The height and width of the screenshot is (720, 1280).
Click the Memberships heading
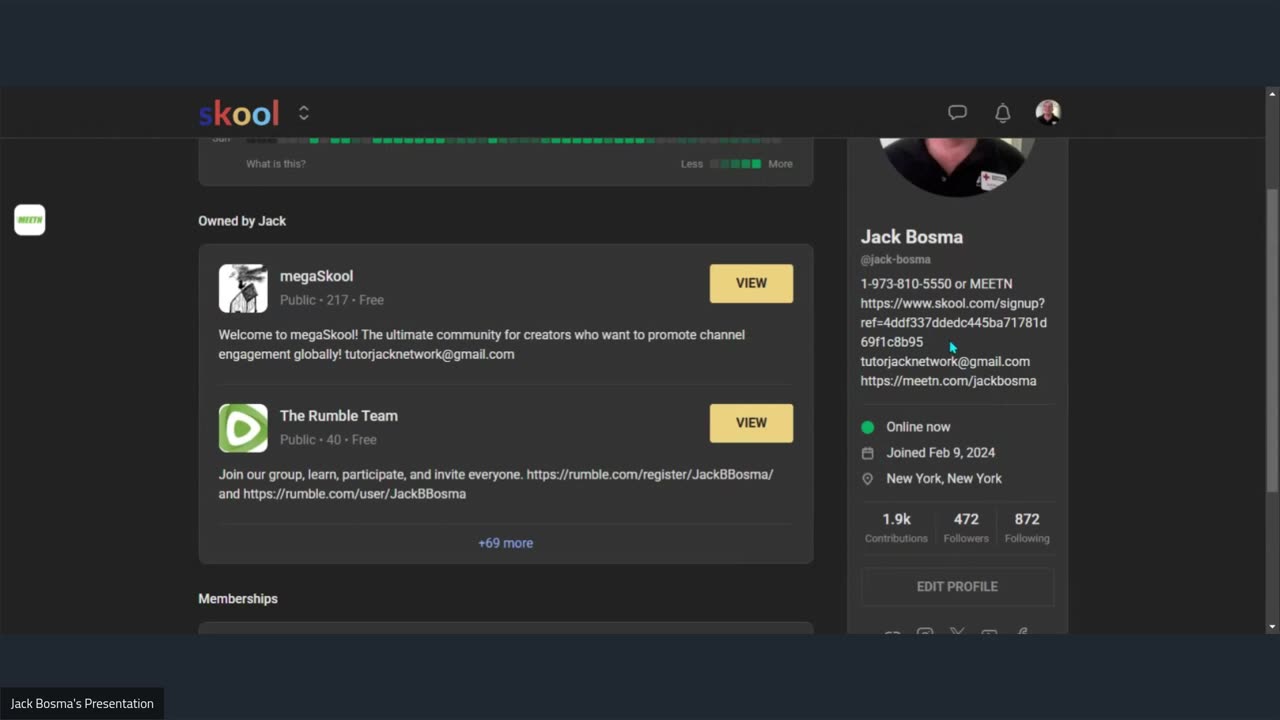(238, 599)
